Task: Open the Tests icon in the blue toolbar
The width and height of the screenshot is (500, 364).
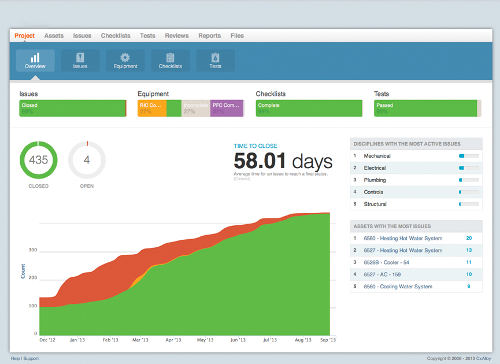Action: pos(215,61)
